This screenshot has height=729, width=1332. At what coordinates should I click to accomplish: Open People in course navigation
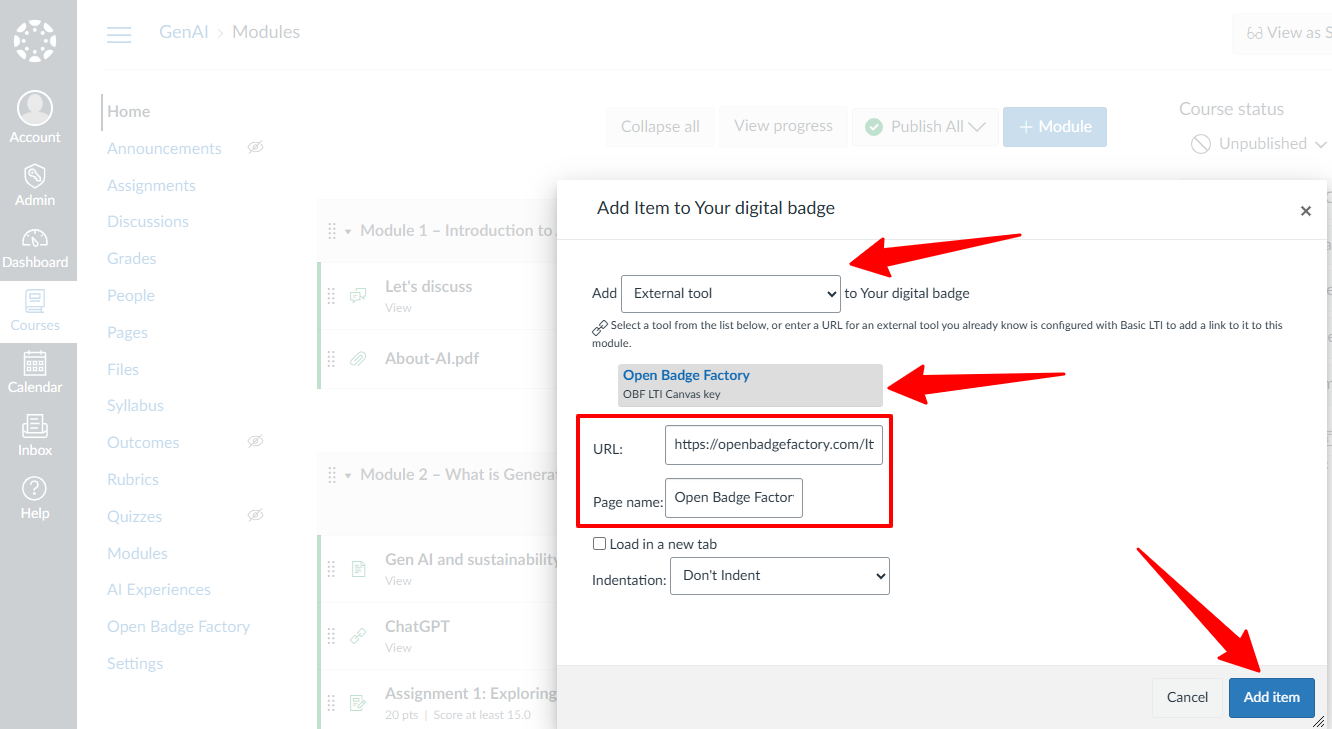[x=131, y=296]
